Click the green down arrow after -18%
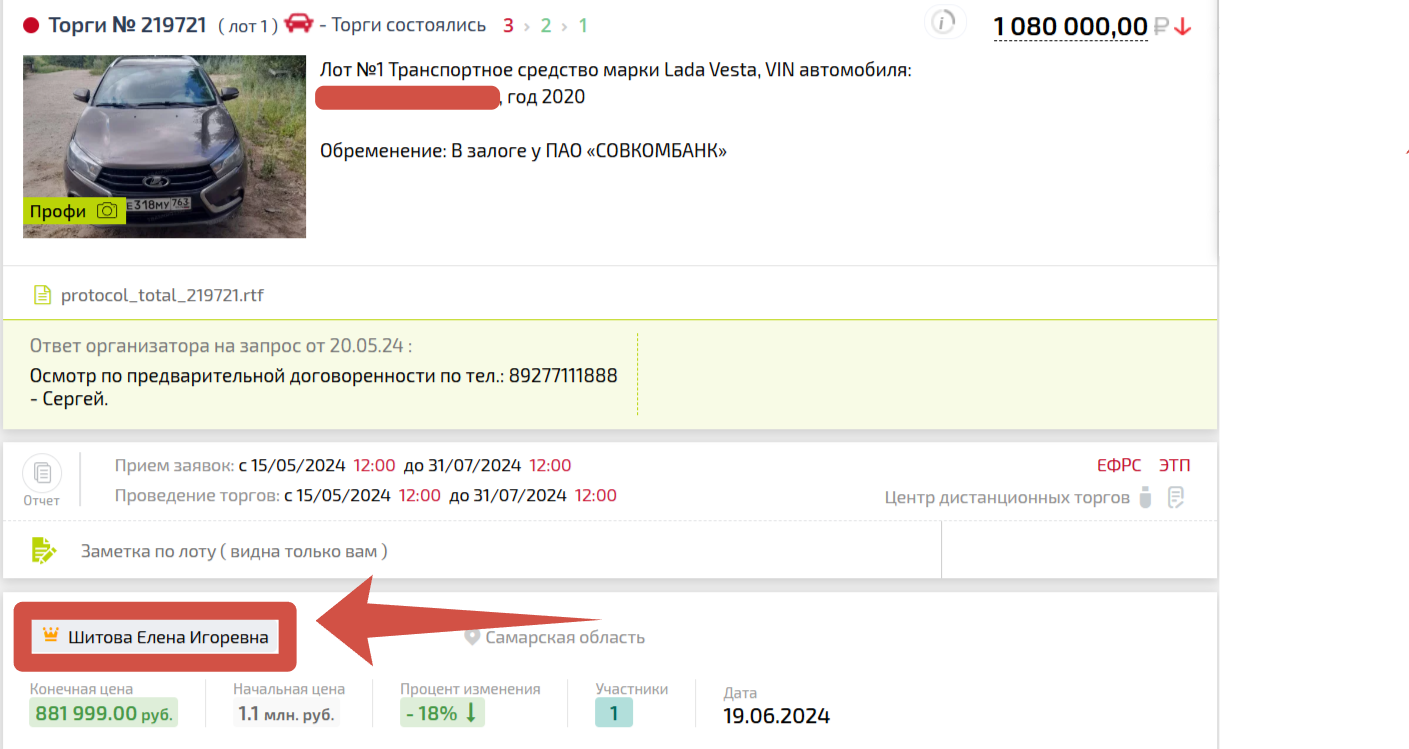 click(x=472, y=713)
